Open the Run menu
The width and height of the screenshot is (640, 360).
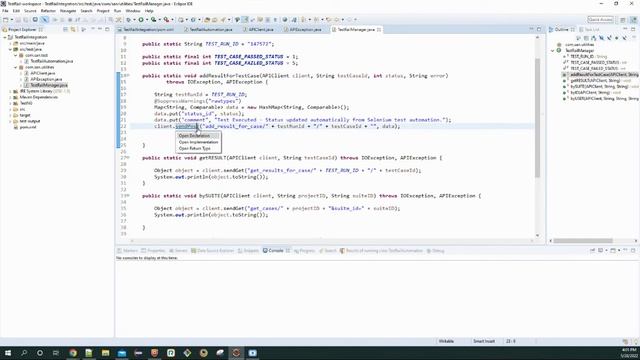point(117,11)
